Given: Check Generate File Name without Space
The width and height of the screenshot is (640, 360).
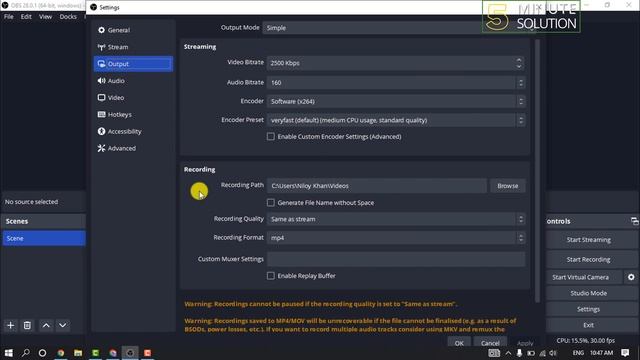Looking at the screenshot, I should [271, 202].
